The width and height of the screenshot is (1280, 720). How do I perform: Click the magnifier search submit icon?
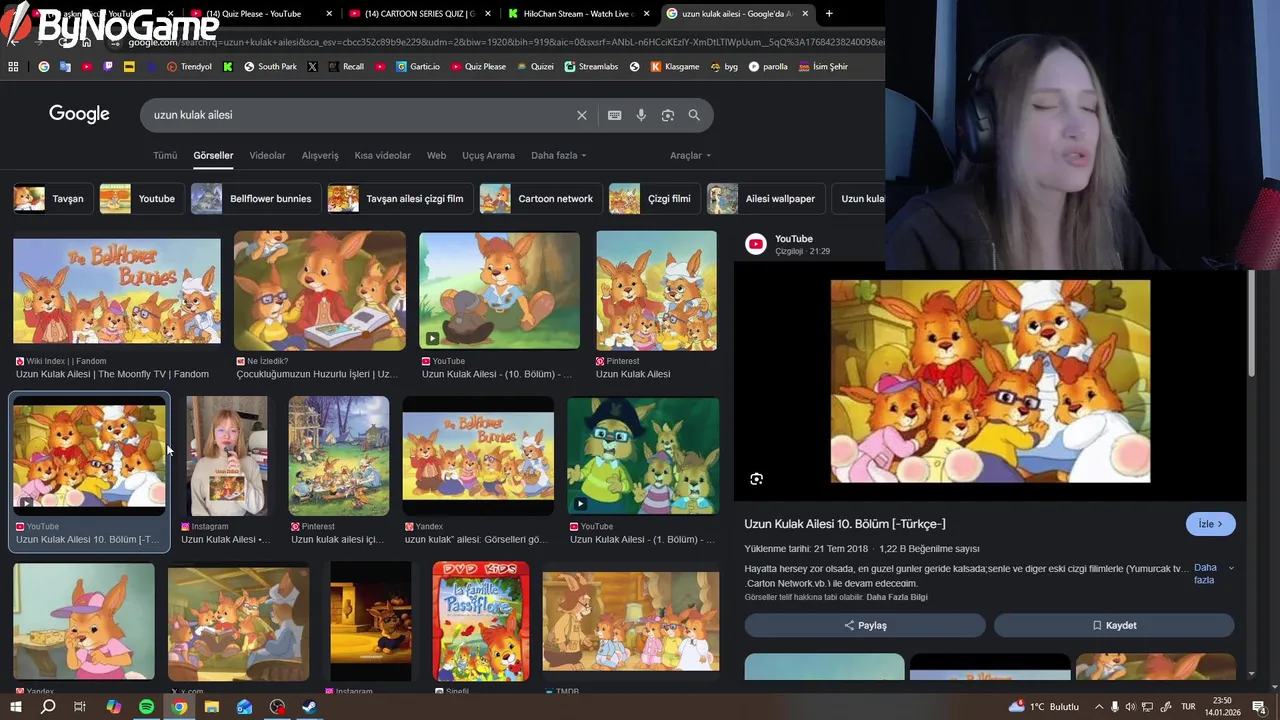point(694,115)
